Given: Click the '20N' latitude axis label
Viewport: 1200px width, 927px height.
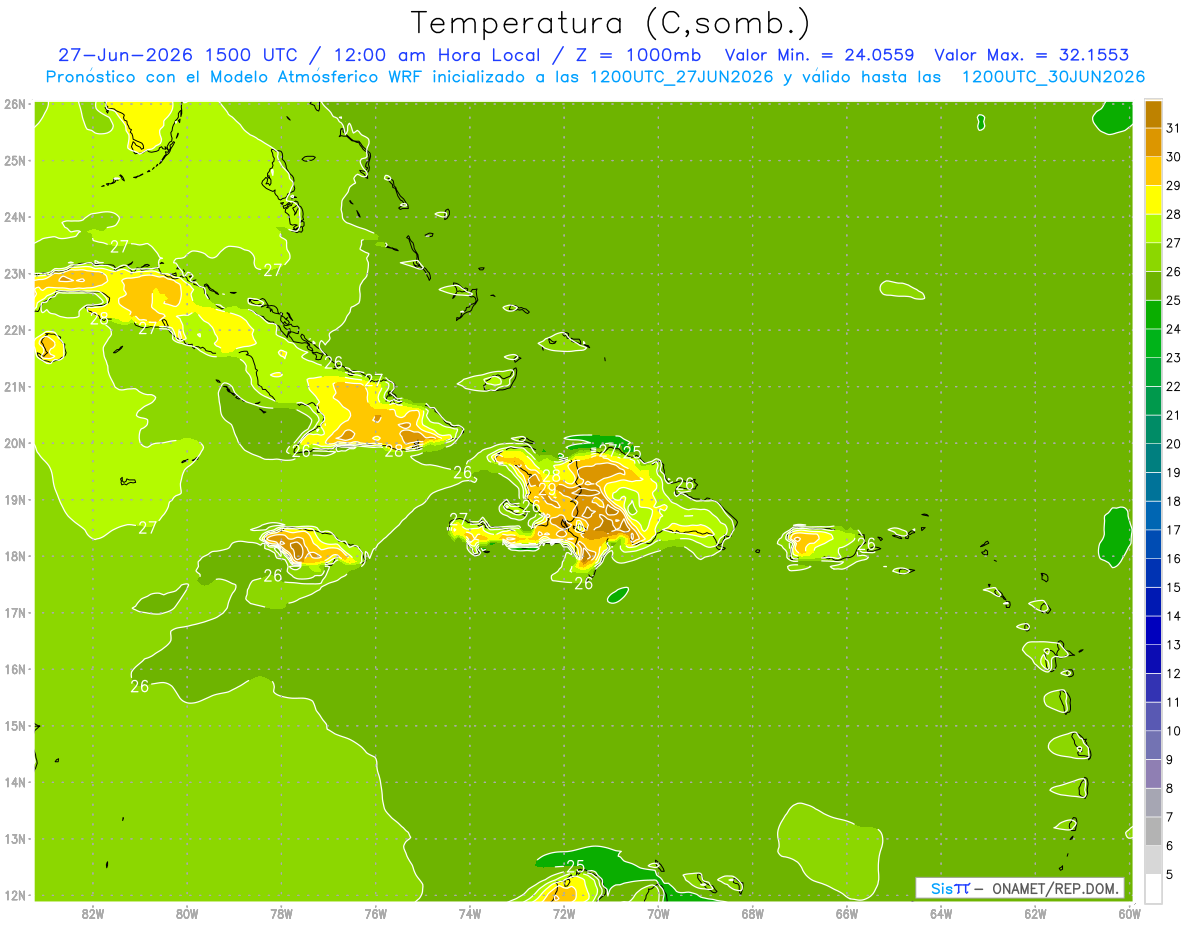Looking at the screenshot, I should [x=14, y=443].
